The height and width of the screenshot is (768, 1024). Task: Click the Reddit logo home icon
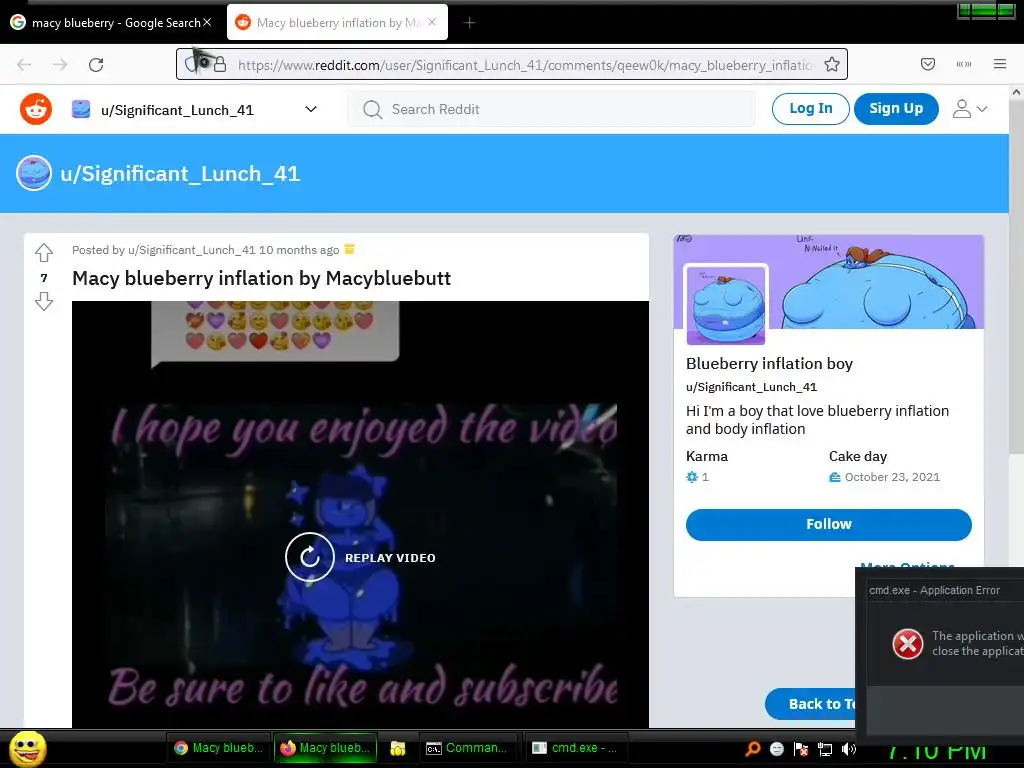(36, 109)
